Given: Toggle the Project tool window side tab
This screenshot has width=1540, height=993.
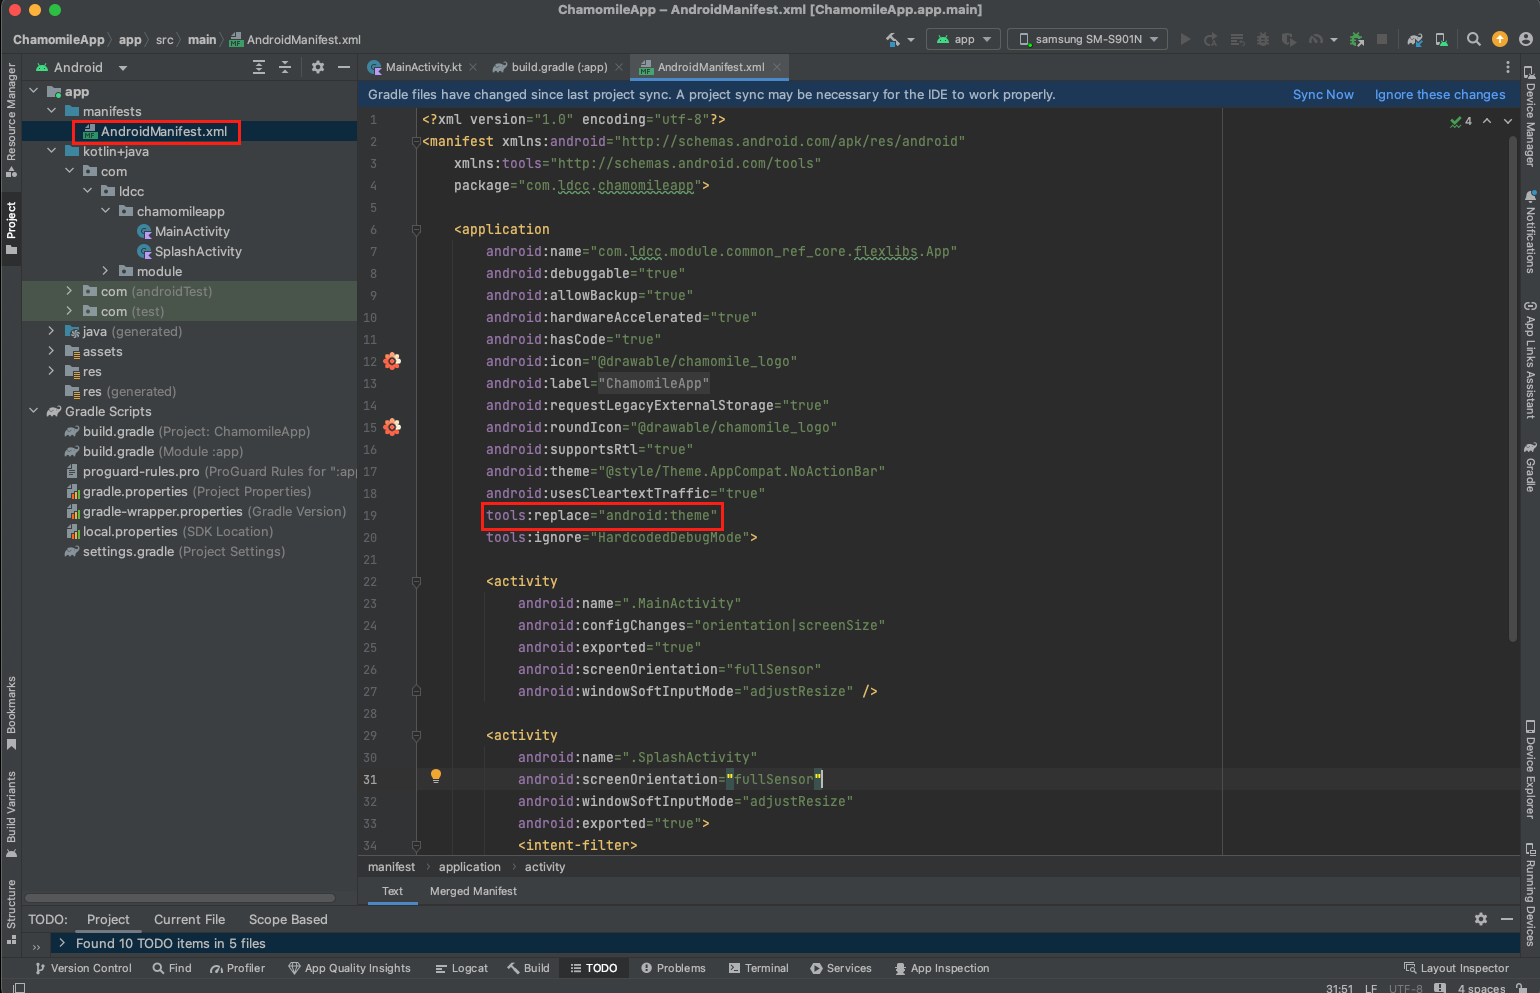Looking at the screenshot, I should pyautogui.click(x=11, y=226).
